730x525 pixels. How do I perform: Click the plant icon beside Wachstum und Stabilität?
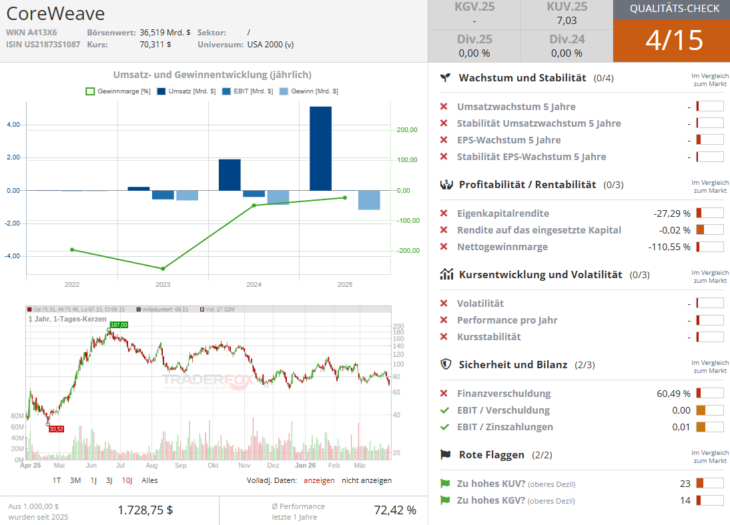click(x=445, y=77)
